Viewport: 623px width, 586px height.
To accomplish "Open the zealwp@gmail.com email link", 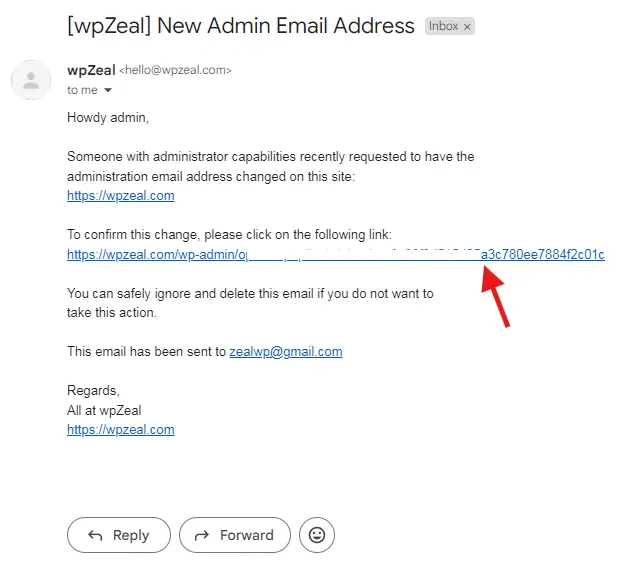I will [x=286, y=352].
